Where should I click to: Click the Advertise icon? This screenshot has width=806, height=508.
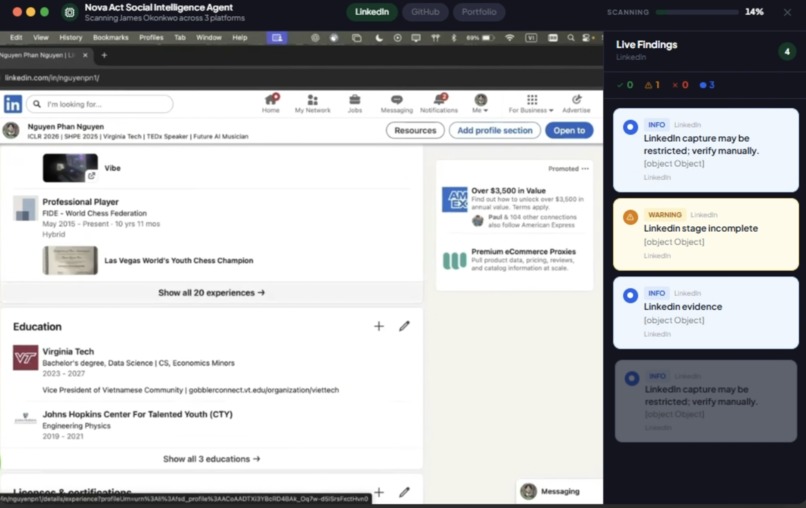tap(576, 99)
